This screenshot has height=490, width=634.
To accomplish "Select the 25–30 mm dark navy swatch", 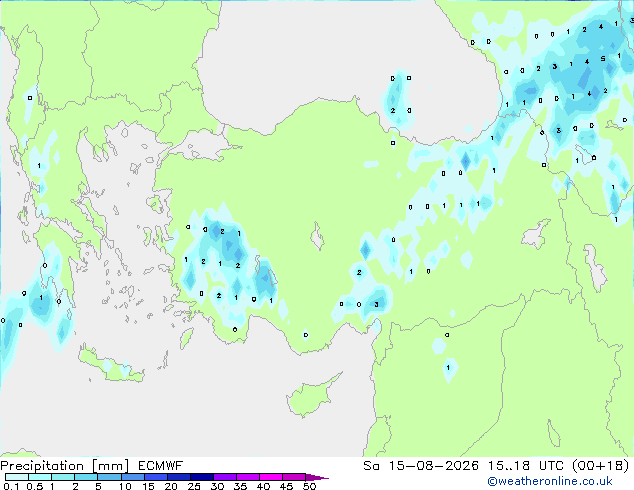I will [202, 477].
